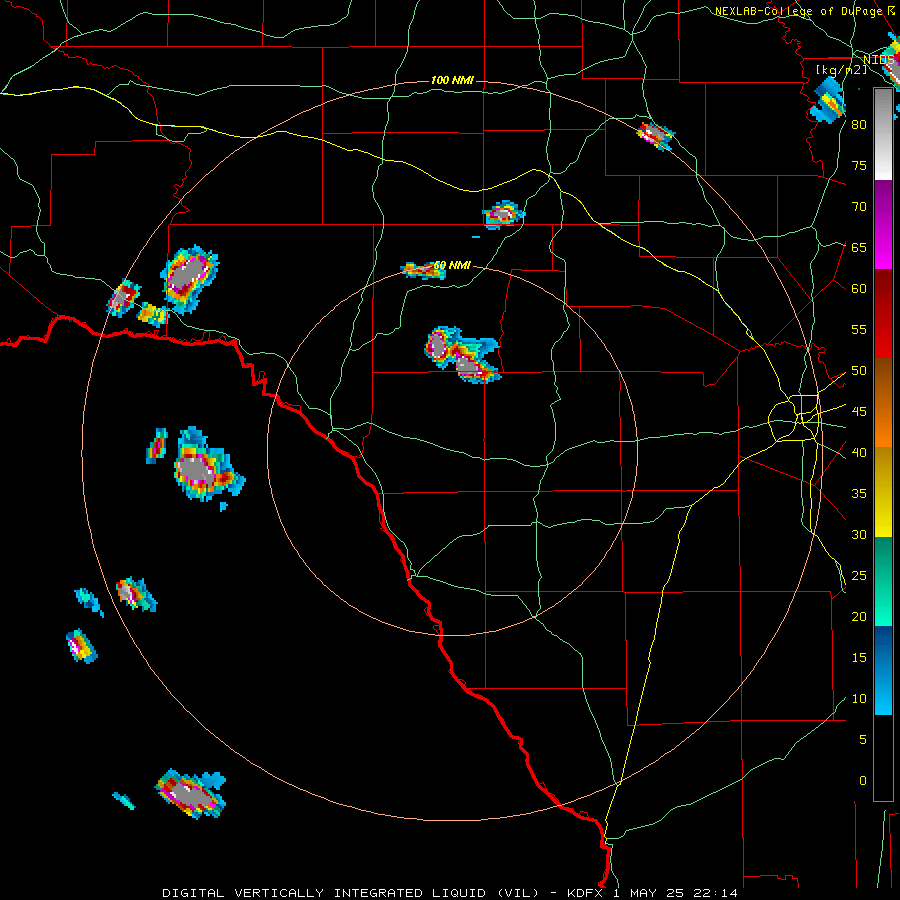
Task: Click the green segment of the color scale
Action: pos(883,581)
